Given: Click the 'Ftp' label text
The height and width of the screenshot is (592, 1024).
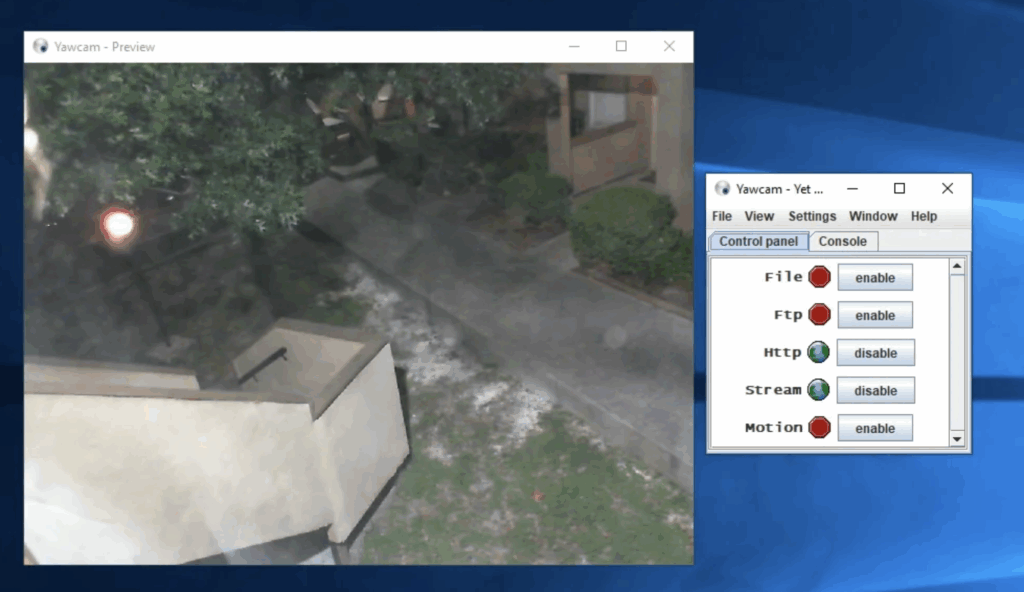Looking at the screenshot, I should pyautogui.click(x=788, y=315).
